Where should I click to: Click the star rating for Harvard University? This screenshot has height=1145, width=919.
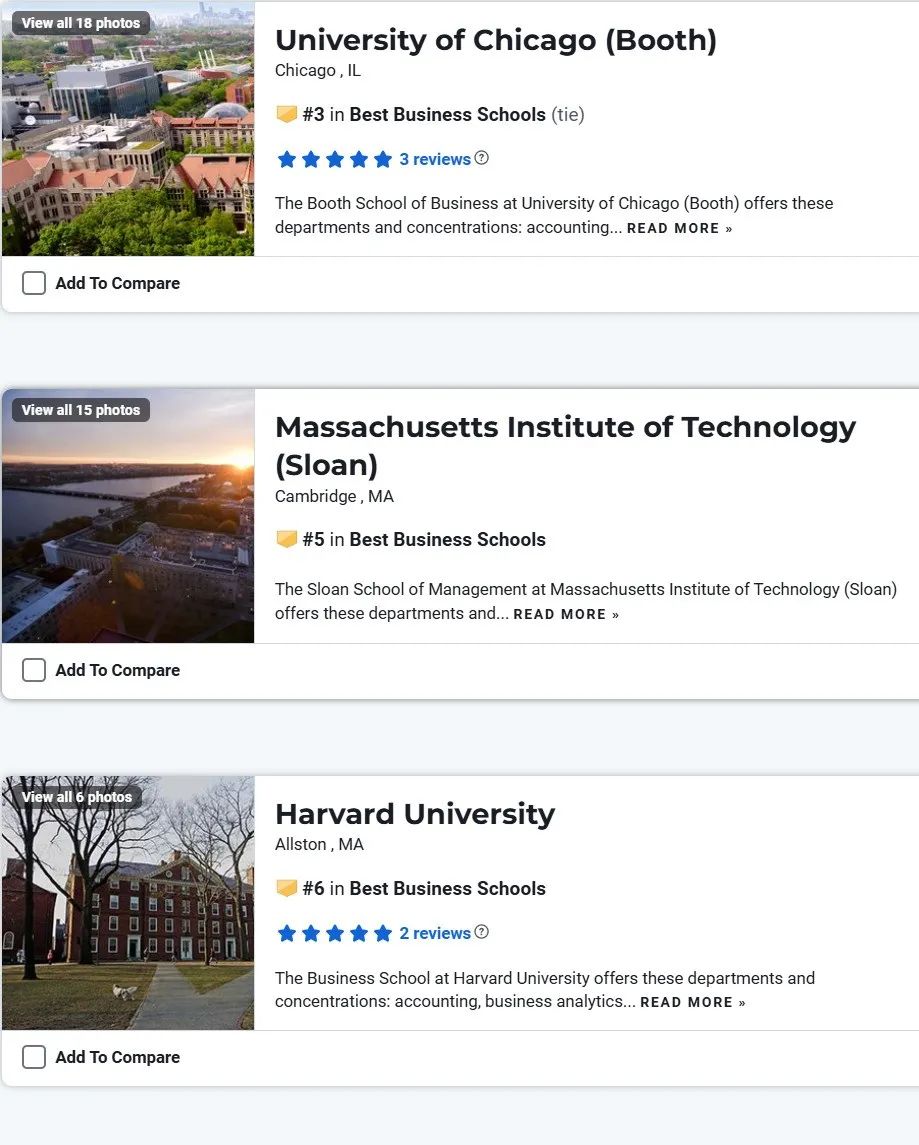(334, 933)
